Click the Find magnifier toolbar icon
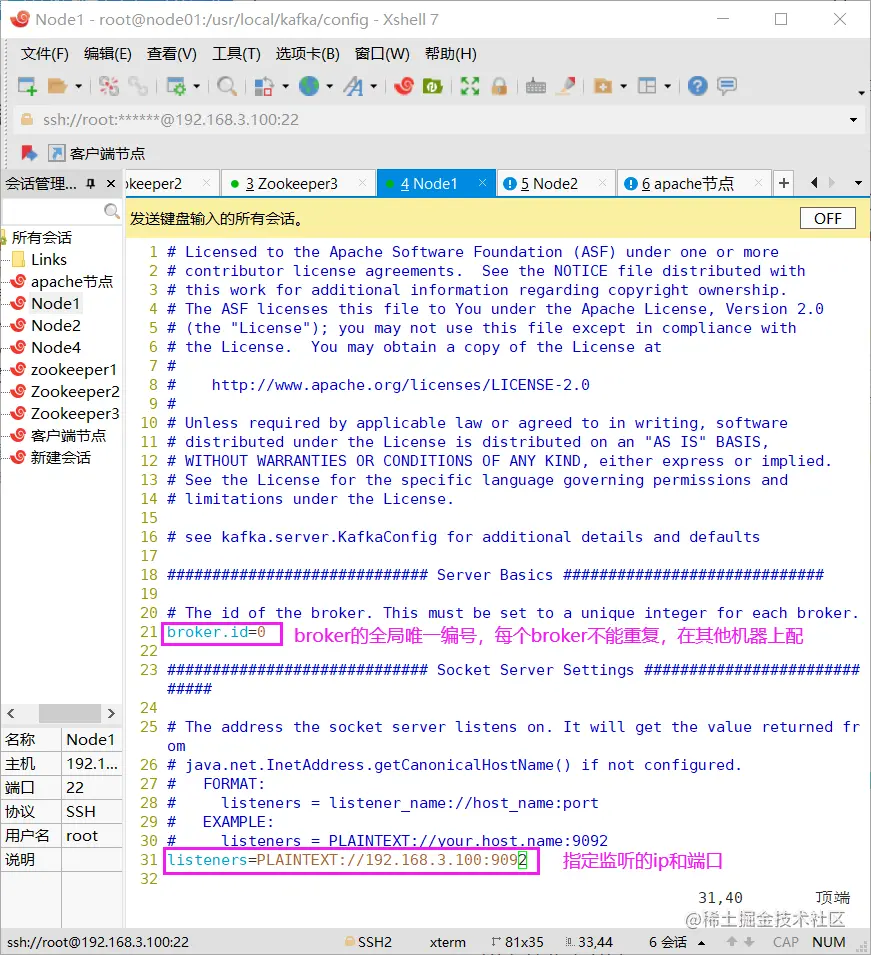 point(227,86)
